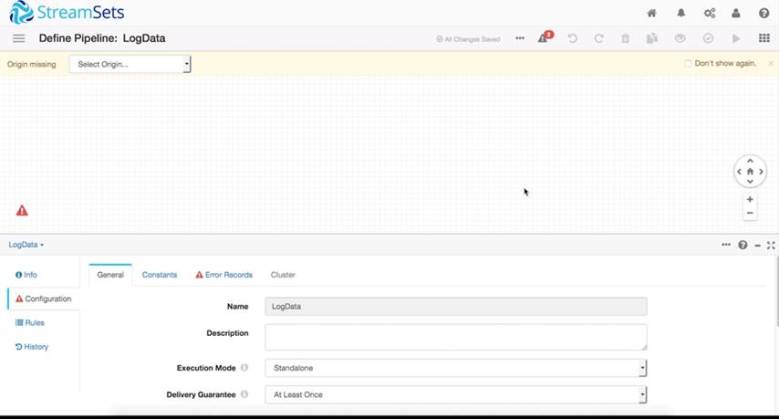Open the notifications bell
This screenshot has width=779, height=419.
[x=682, y=13]
